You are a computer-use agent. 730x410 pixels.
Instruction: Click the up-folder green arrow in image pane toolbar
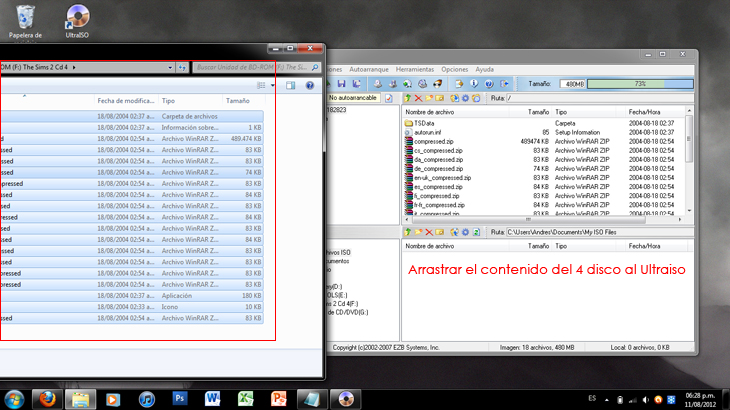(407, 98)
